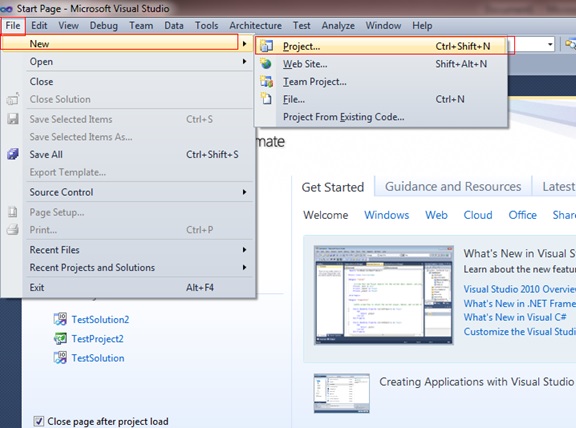Expand the Source Control submenu arrow
Screen dimensions: 576x428
(x=244, y=192)
